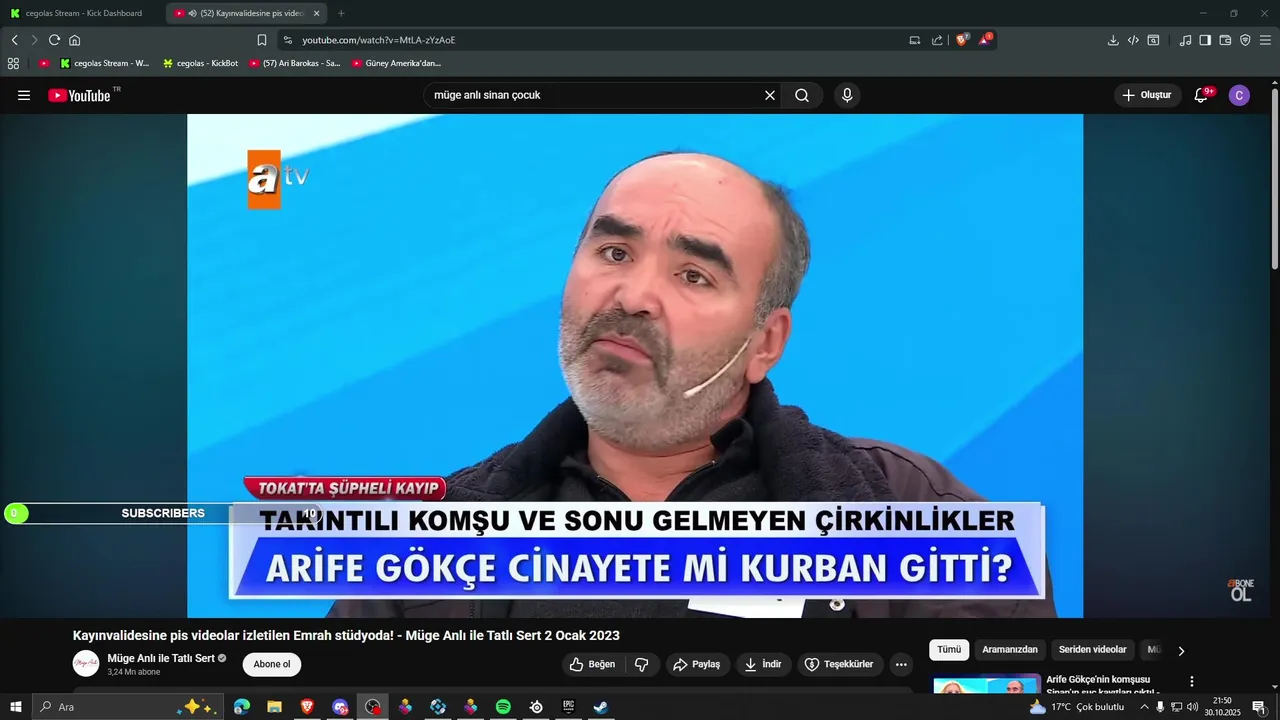Click the address bar URL

[378, 40]
